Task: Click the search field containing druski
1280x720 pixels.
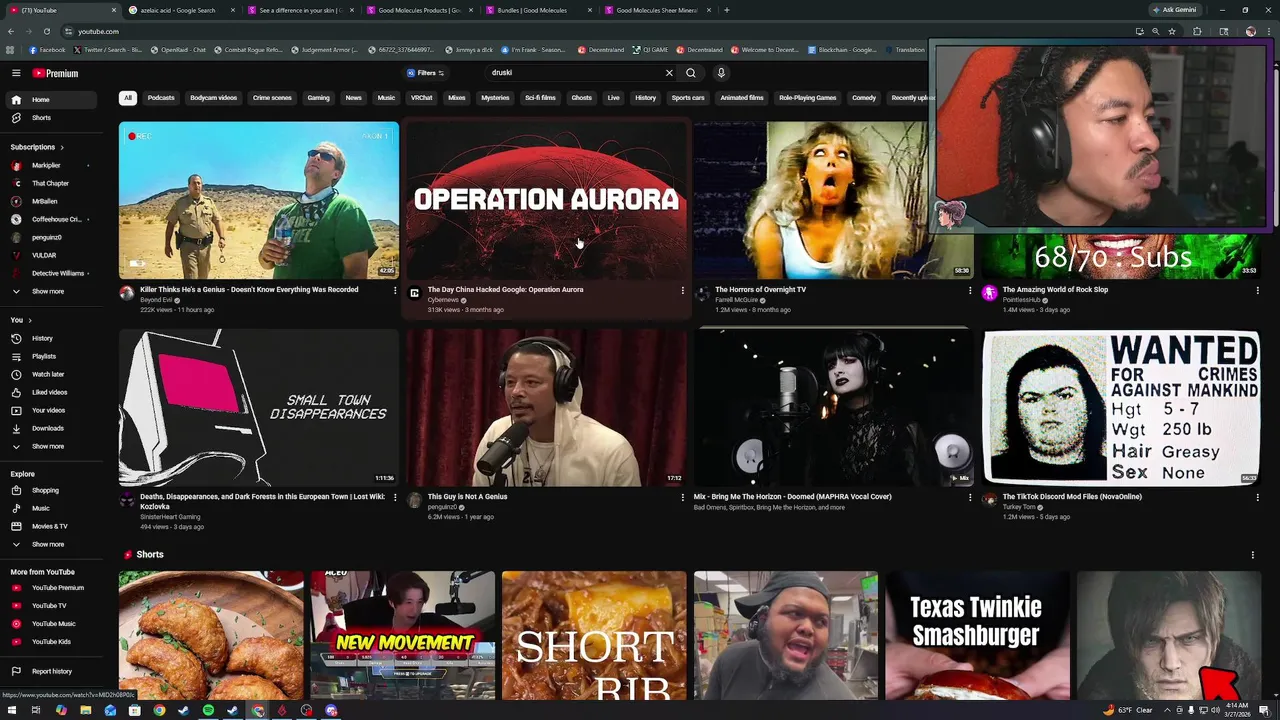Action: point(575,73)
